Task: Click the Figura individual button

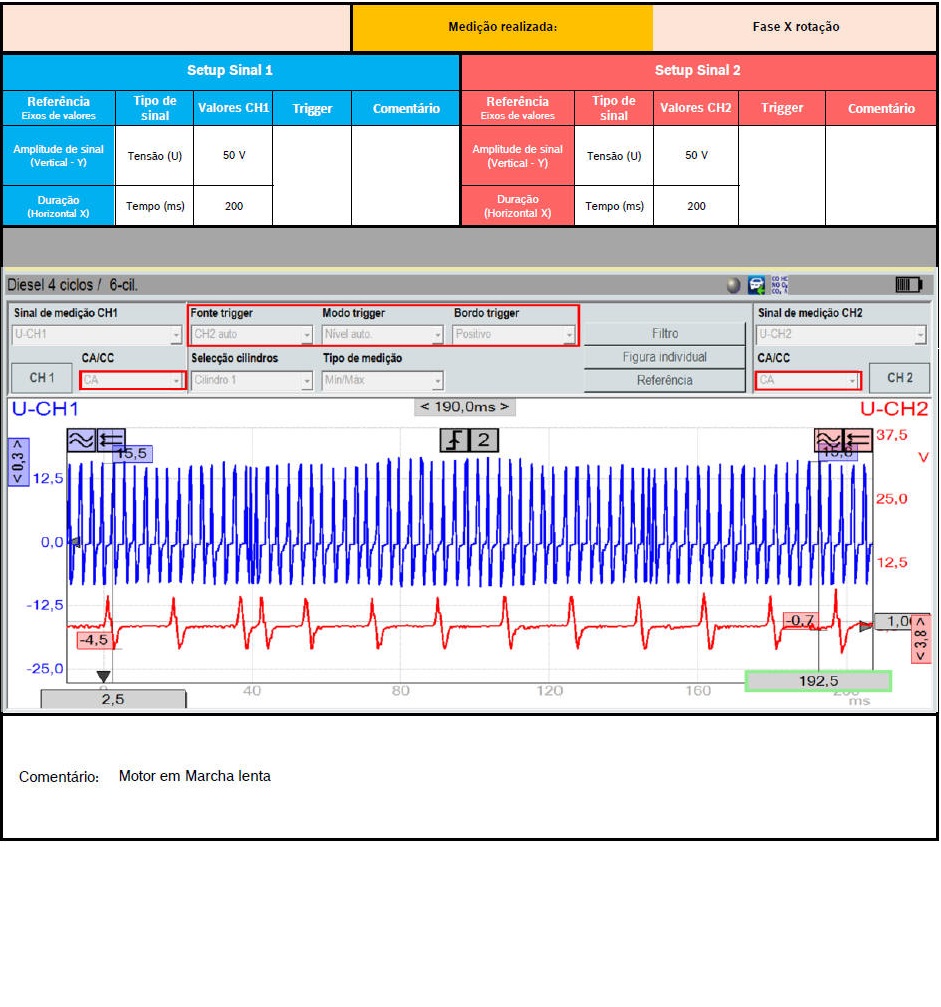Action: tap(664, 357)
